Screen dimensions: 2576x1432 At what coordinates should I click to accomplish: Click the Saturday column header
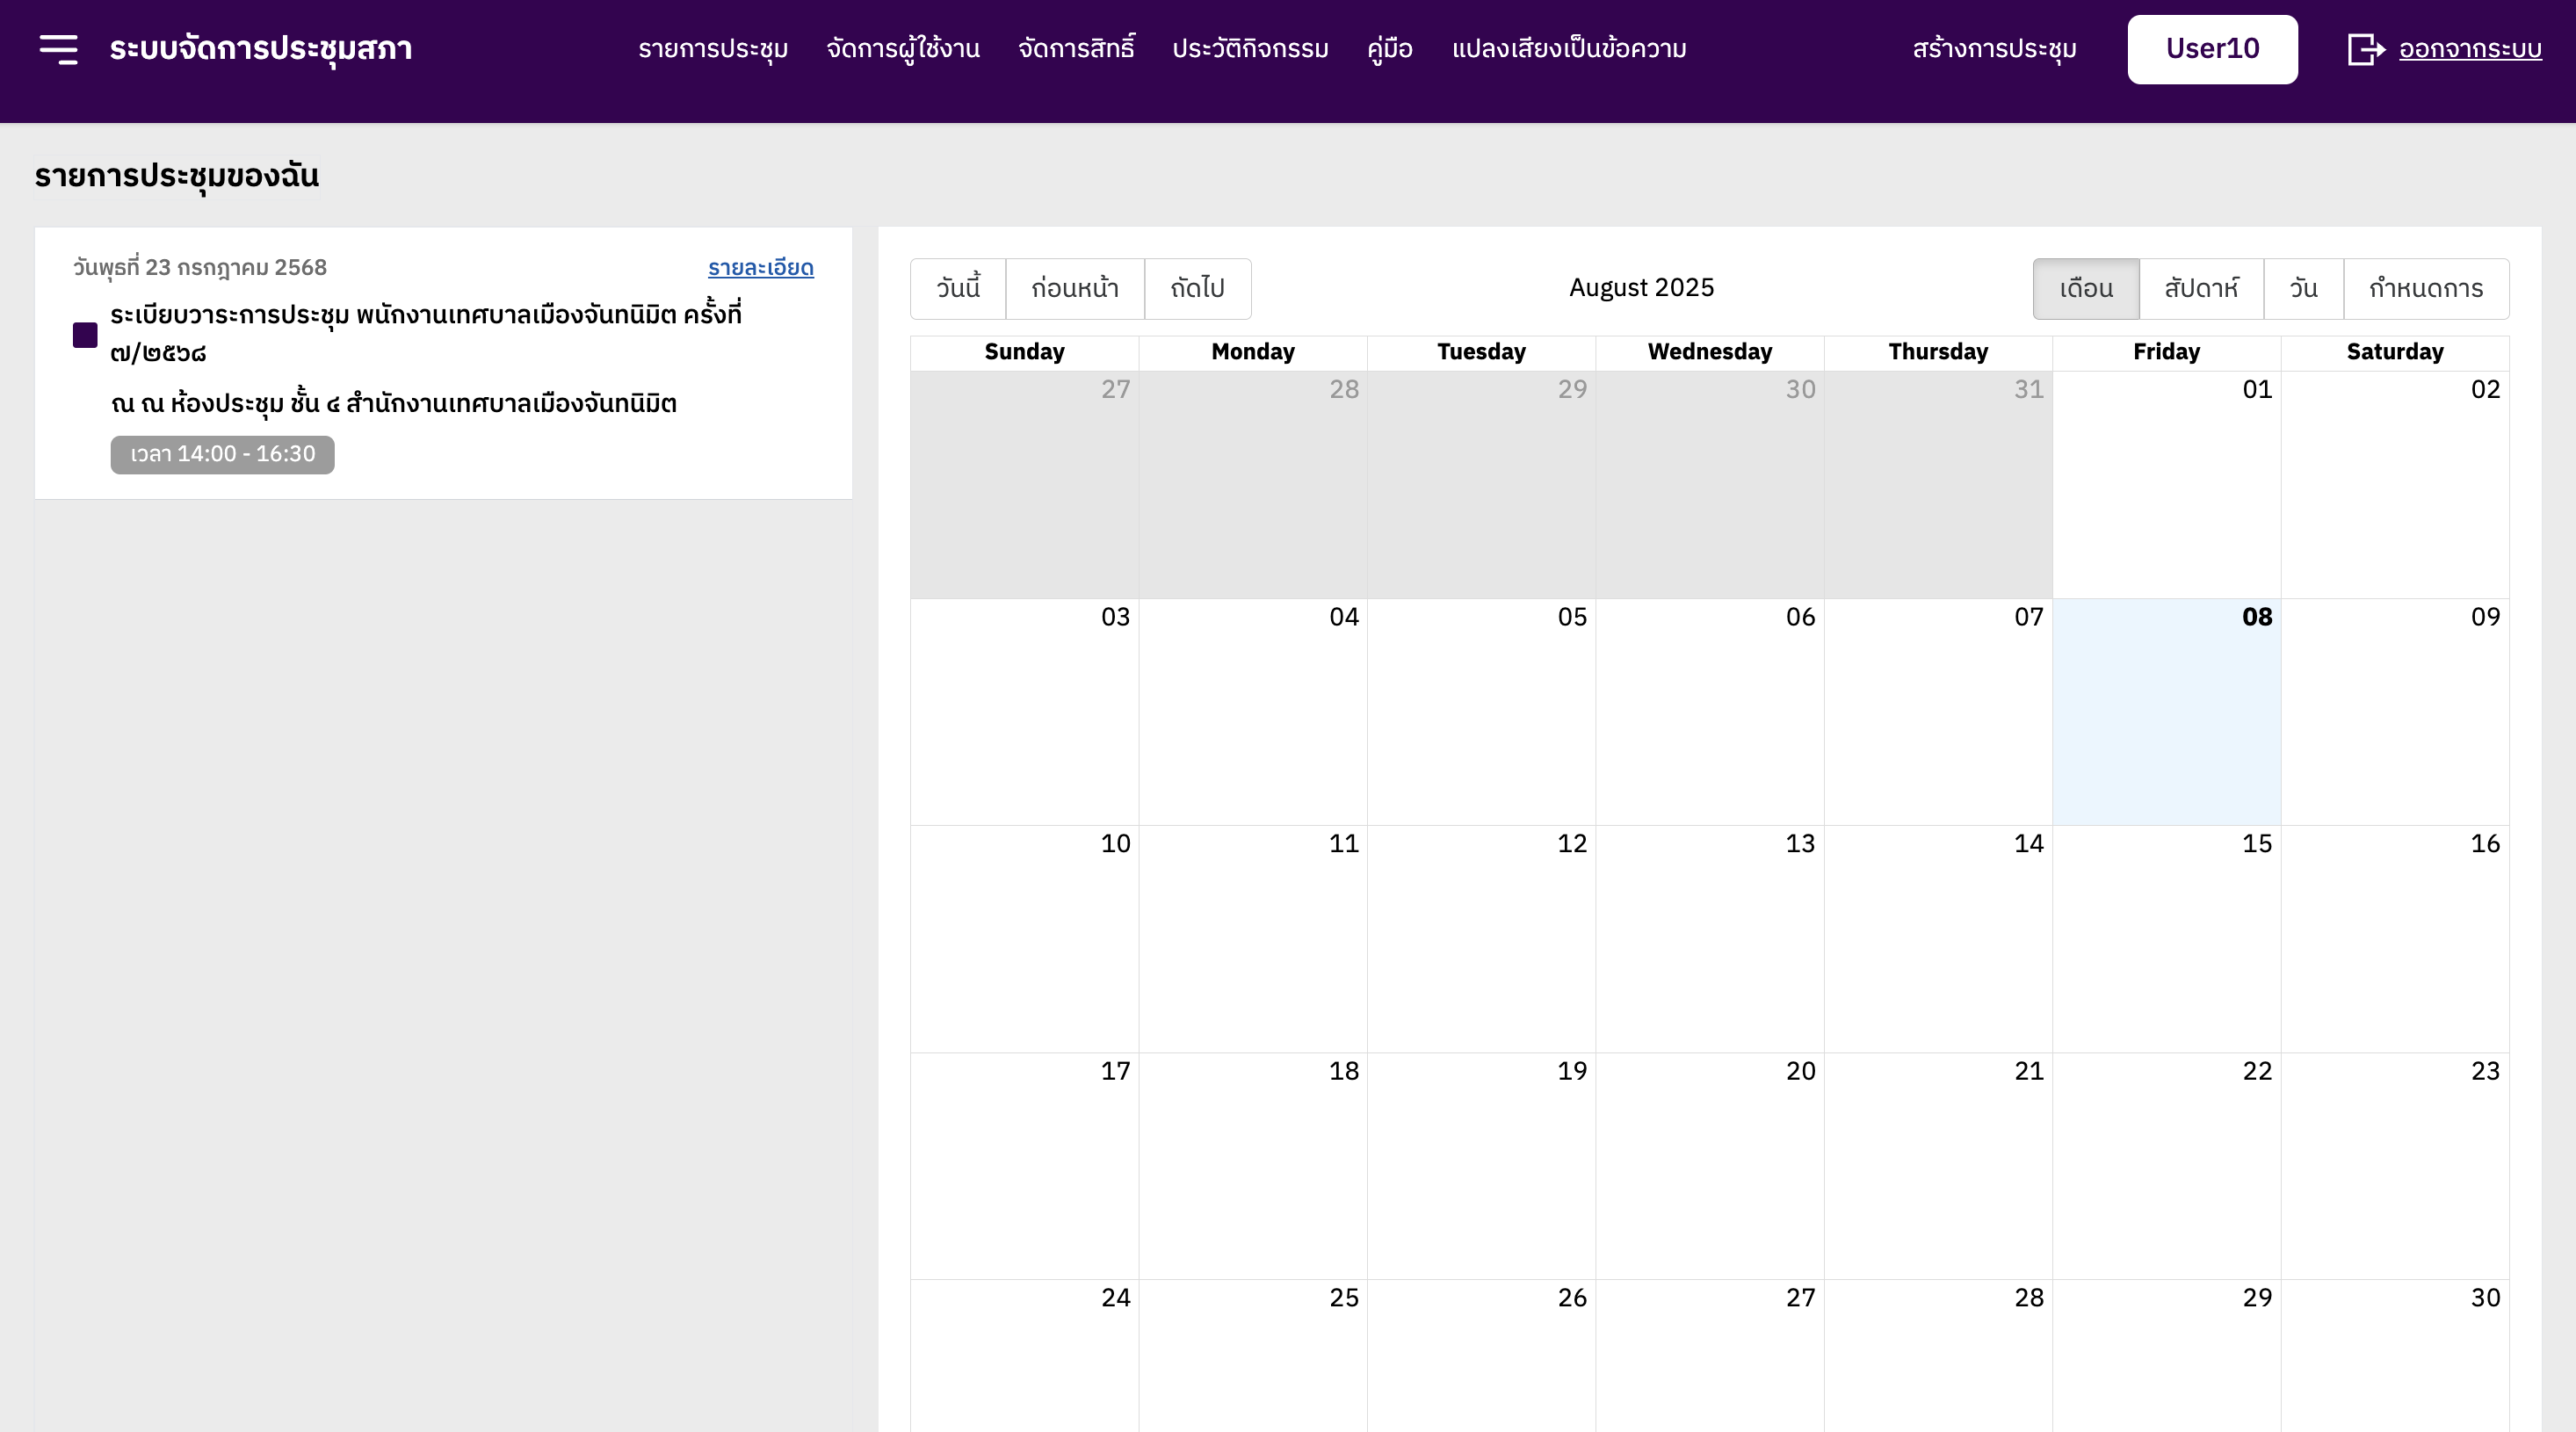2394,352
